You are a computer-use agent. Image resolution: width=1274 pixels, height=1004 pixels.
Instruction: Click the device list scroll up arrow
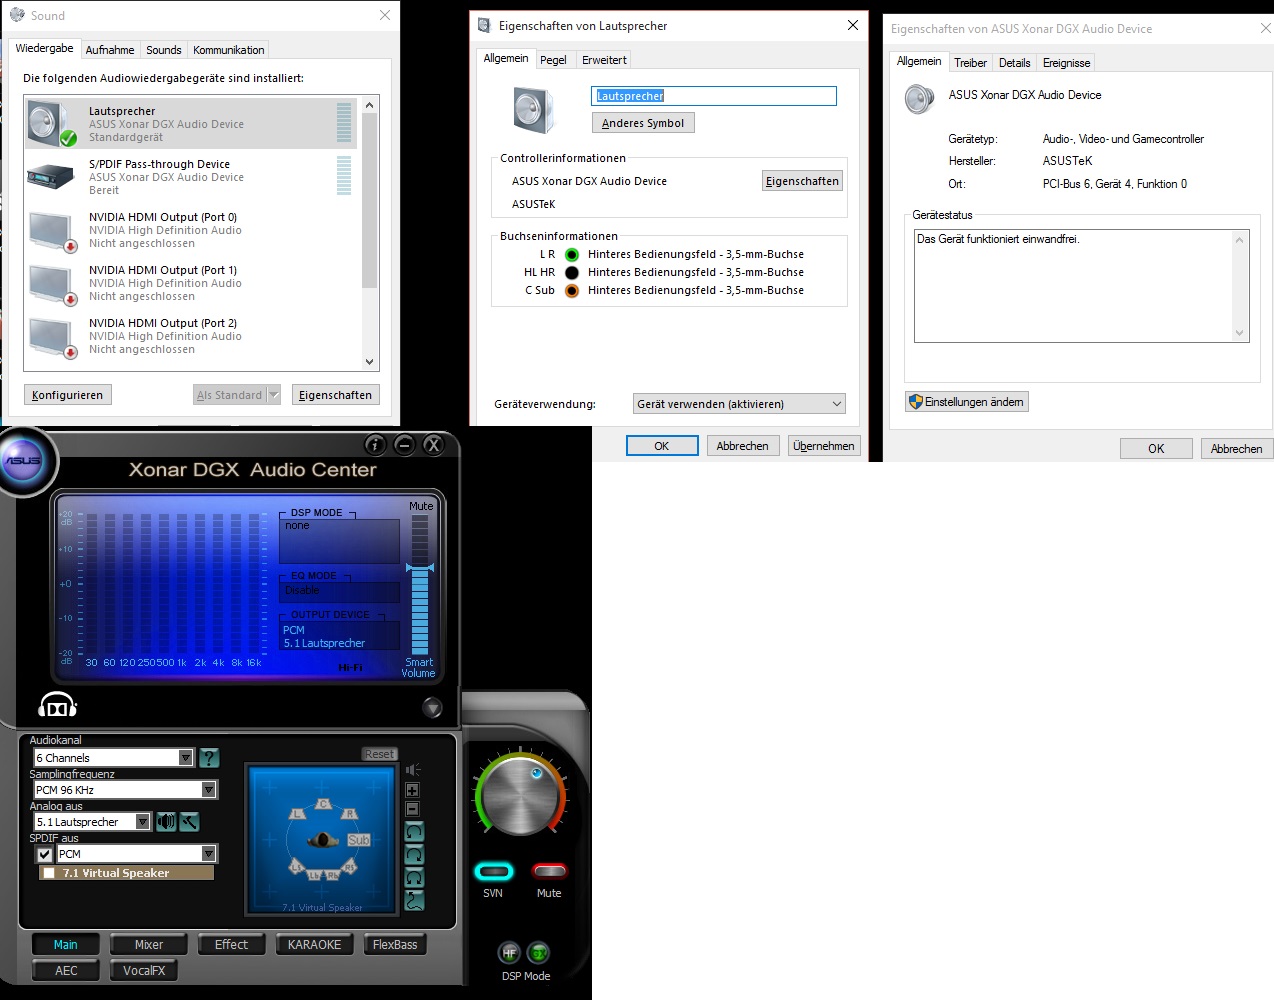[x=370, y=105]
